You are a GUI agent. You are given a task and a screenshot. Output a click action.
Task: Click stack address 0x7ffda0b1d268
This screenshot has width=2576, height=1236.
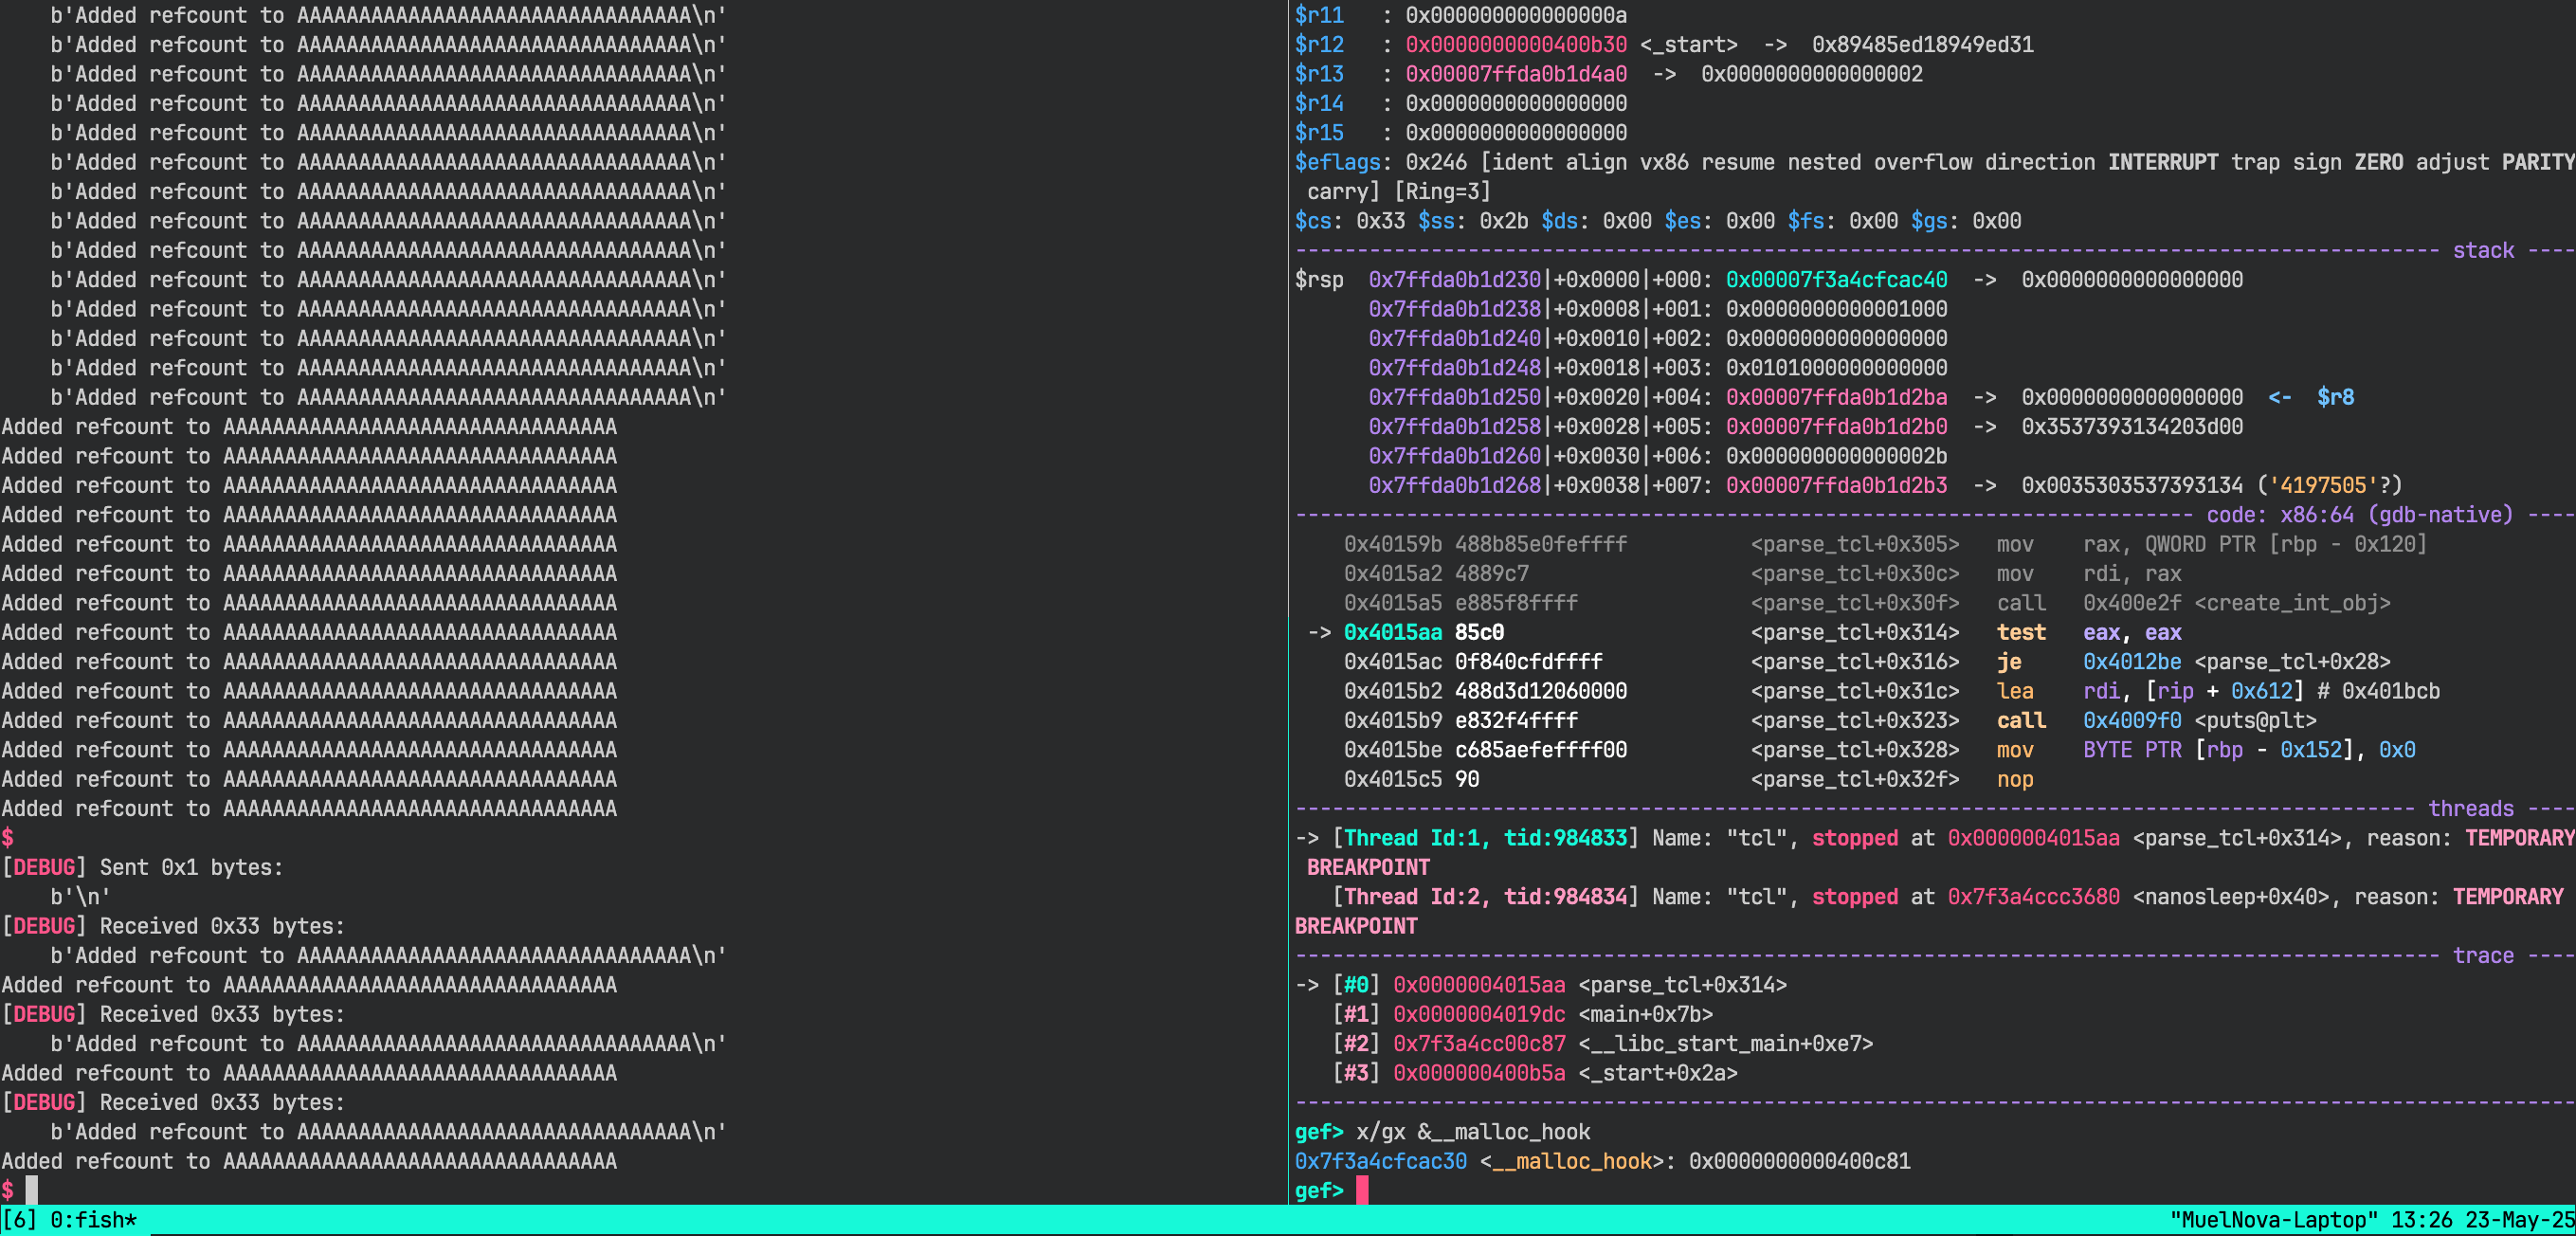[x=1454, y=486]
